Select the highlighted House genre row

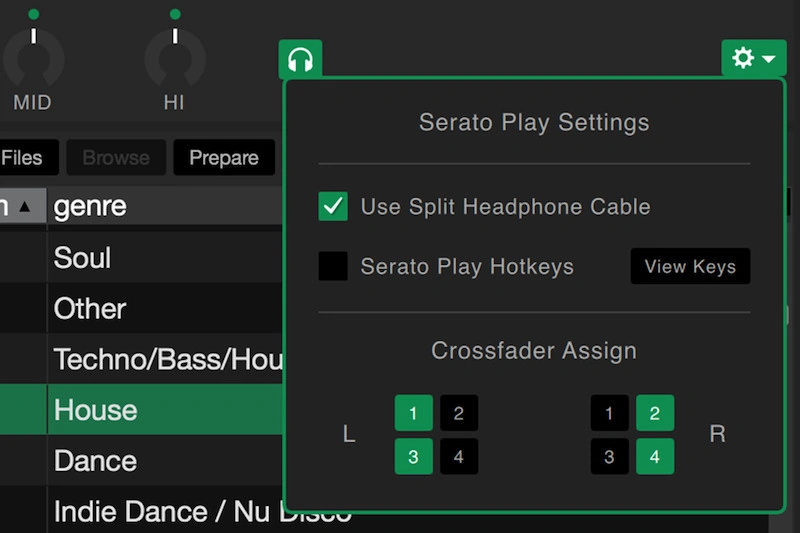pos(141,410)
